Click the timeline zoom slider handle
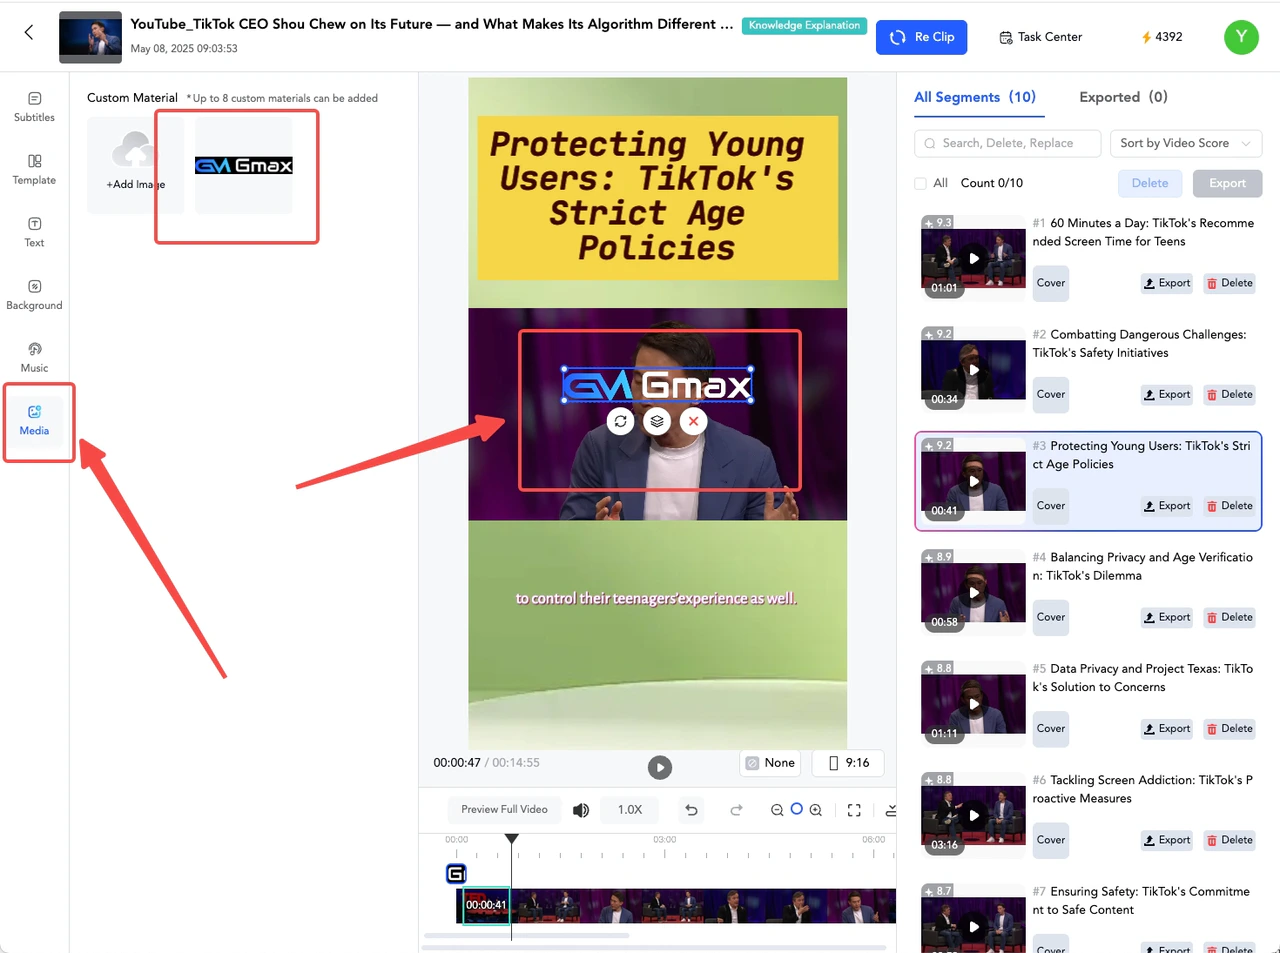1280x953 pixels. pos(797,809)
